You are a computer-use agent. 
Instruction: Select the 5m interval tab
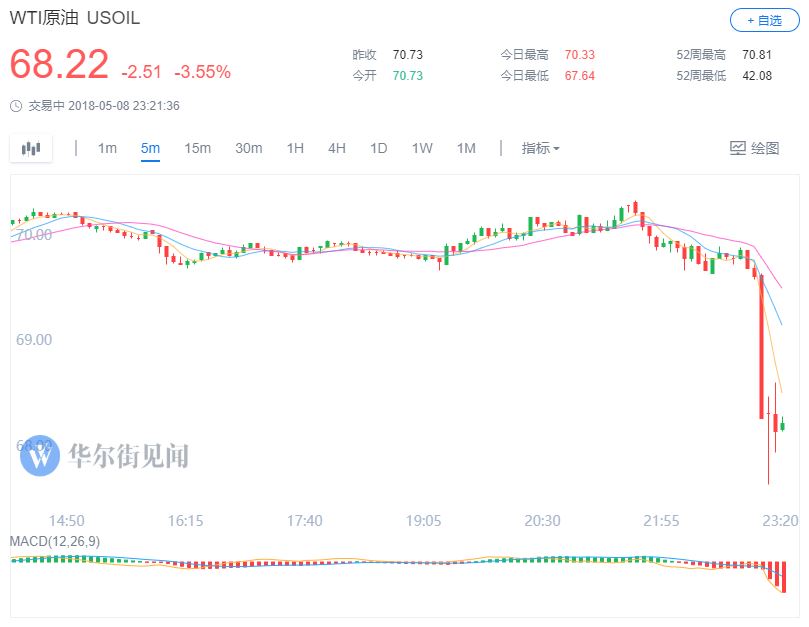pos(150,148)
